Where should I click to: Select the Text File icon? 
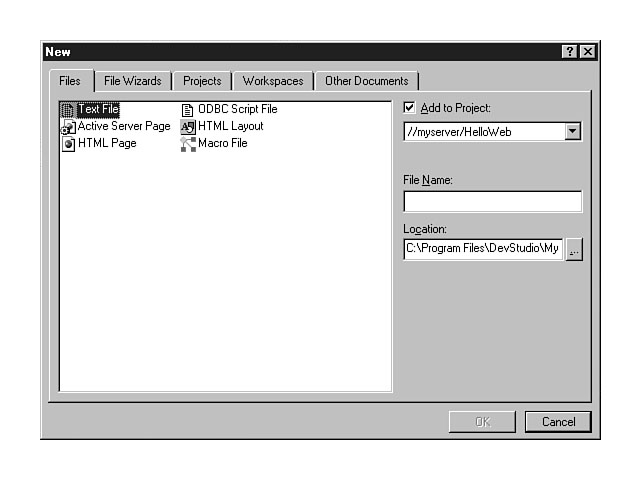point(68,110)
